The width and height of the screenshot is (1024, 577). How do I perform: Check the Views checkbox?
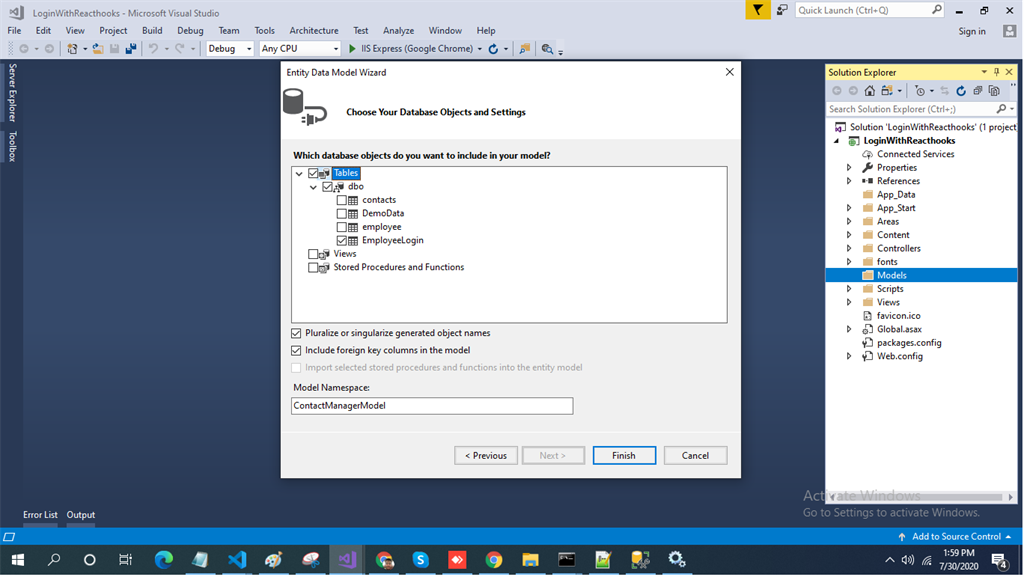pyautogui.click(x=313, y=253)
